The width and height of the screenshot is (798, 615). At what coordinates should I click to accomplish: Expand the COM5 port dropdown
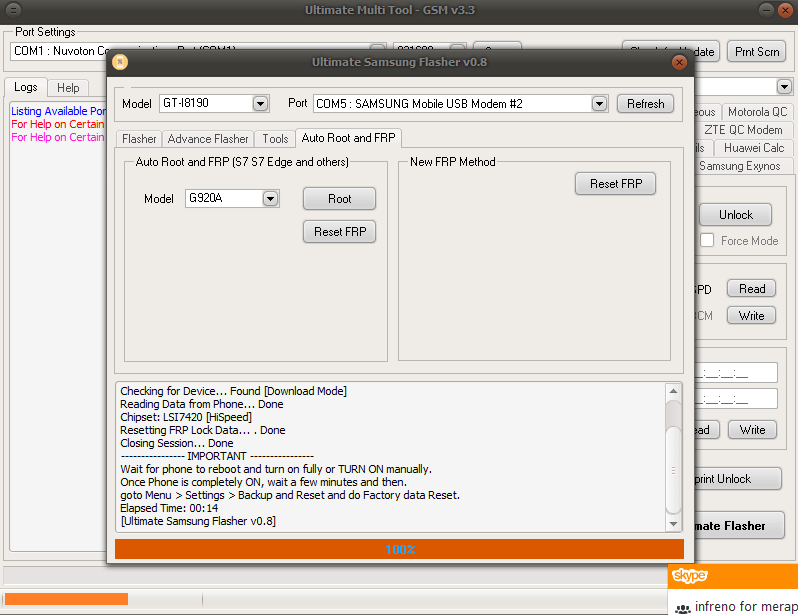600,104
